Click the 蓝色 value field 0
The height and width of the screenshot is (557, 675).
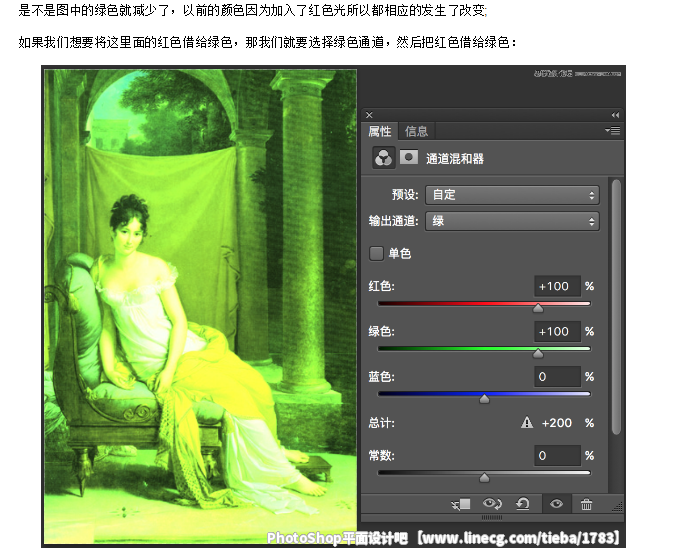[x=557, y=377]
